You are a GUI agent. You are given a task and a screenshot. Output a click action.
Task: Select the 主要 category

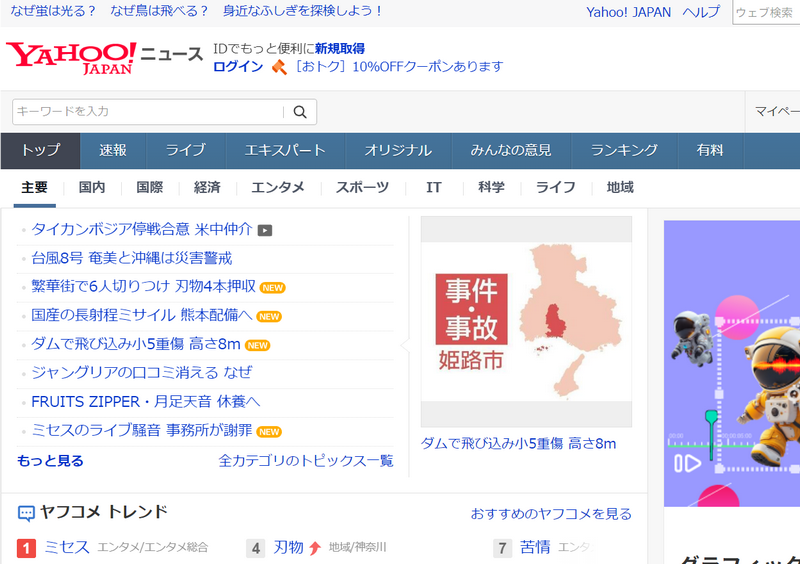tap(34, 188)
